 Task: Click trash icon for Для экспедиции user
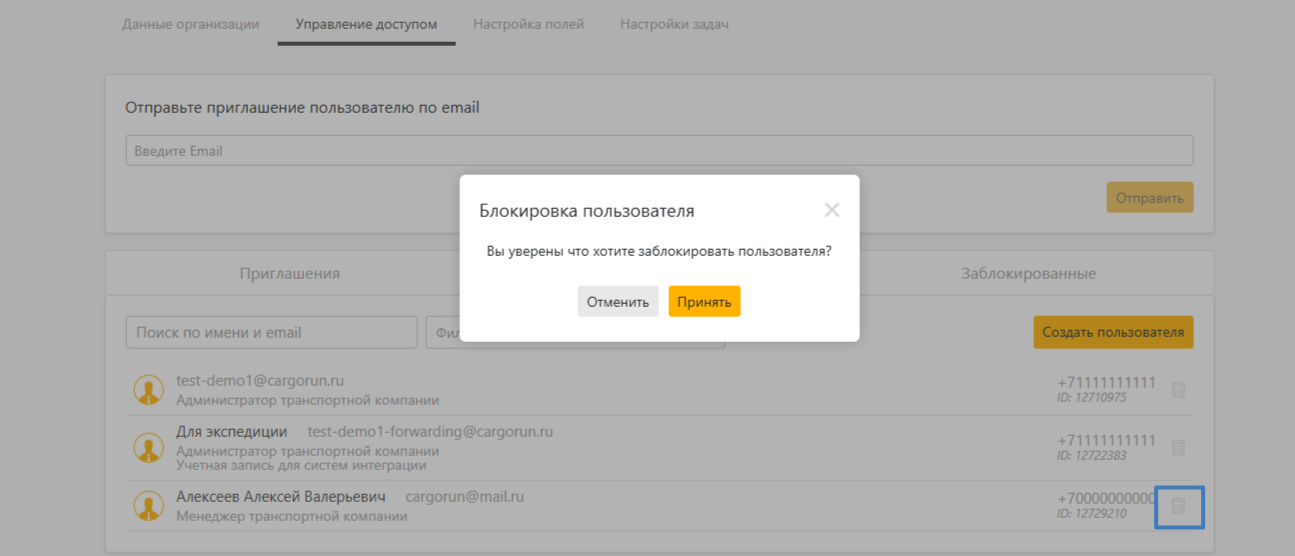[x=1178, y=448]
